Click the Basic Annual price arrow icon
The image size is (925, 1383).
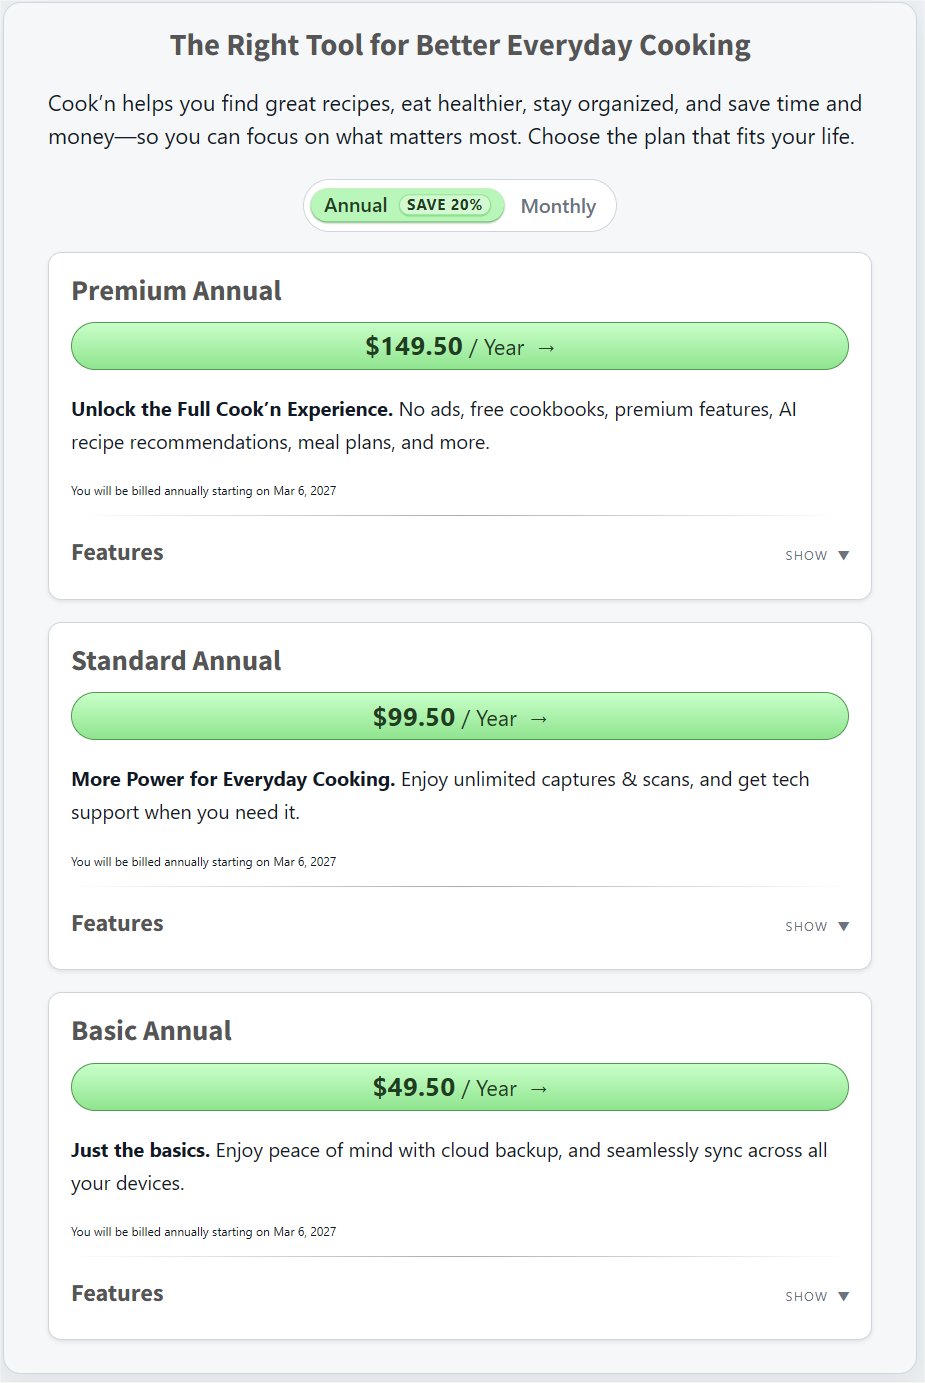(x=539, y=1089)
